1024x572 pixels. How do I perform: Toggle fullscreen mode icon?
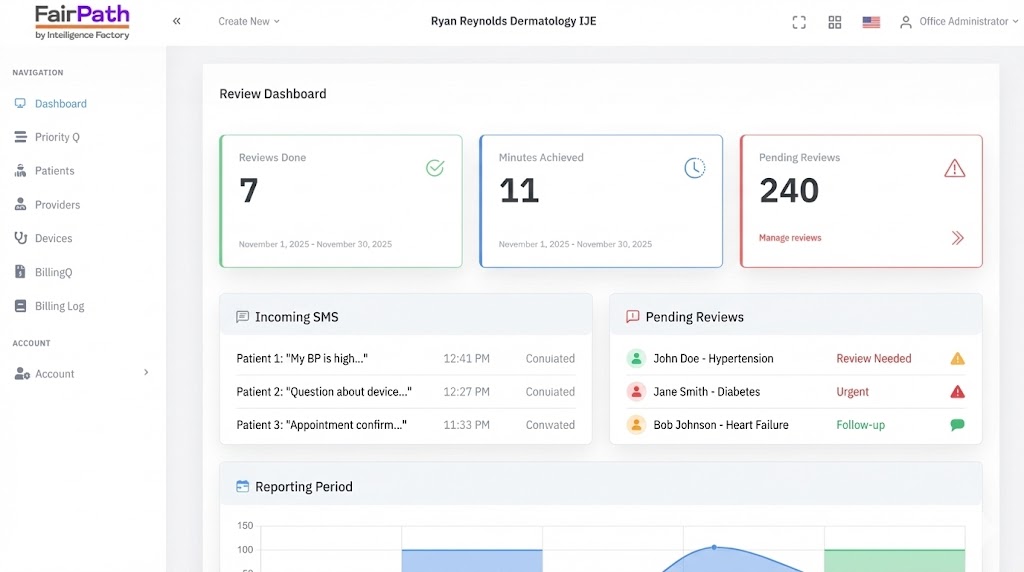[x=799, y=22]
